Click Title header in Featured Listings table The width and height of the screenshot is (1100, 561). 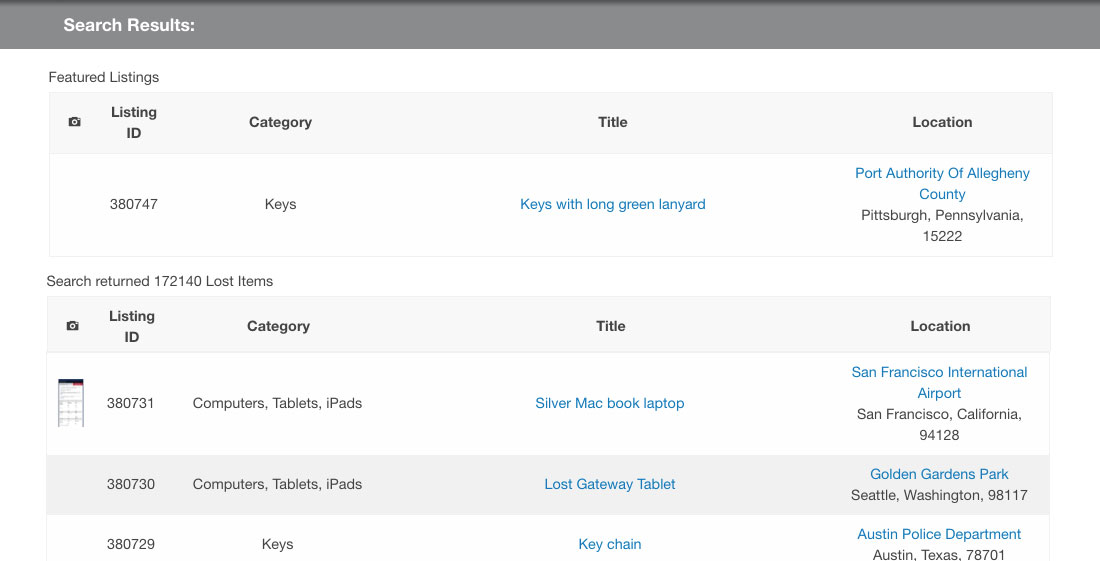click(x=612, y=122)
